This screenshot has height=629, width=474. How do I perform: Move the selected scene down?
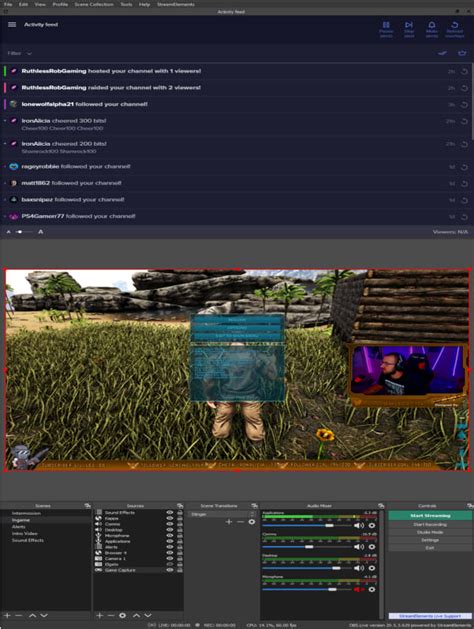44,615
